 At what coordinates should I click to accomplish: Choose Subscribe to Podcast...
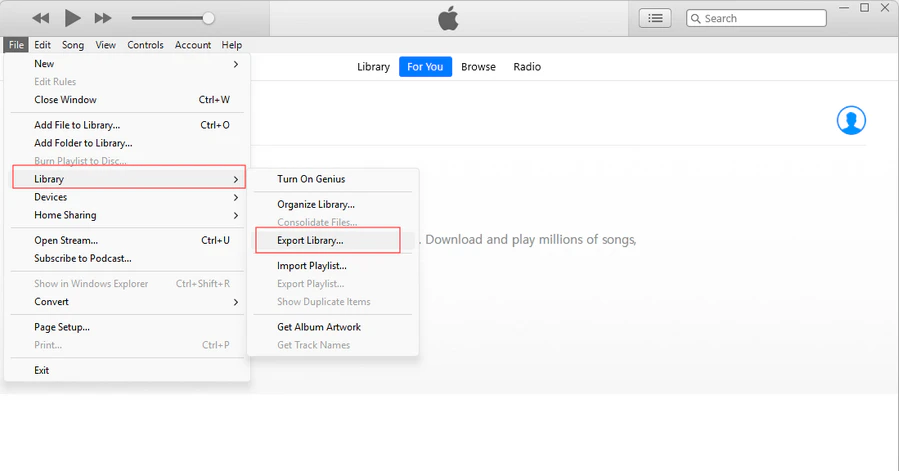pyautogui.click(x=127, y=258)
